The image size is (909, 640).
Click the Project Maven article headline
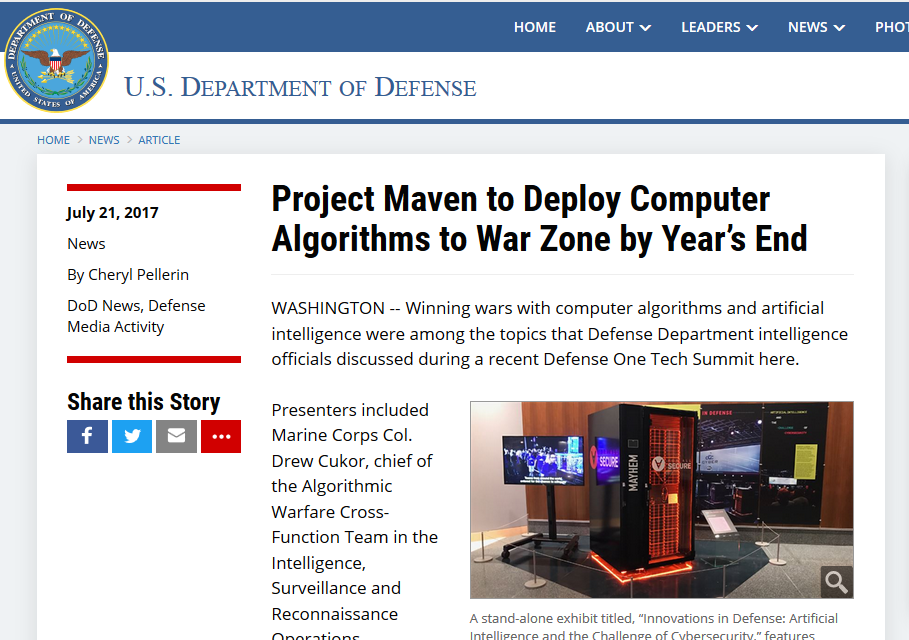click(x=539, y=219)
